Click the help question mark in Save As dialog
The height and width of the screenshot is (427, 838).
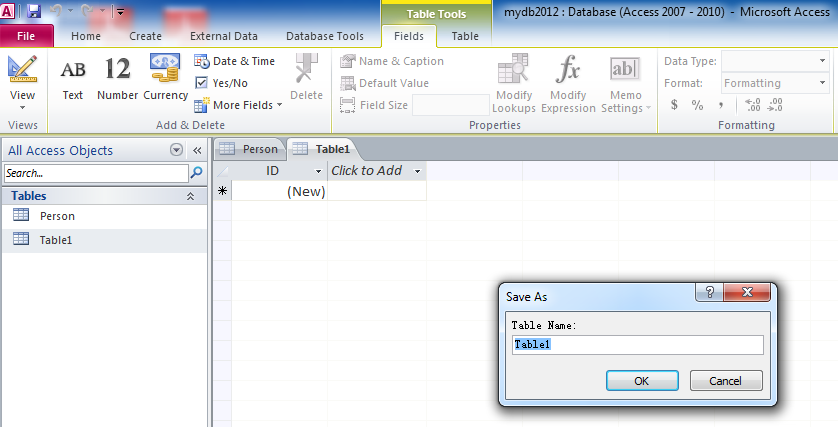709,294
